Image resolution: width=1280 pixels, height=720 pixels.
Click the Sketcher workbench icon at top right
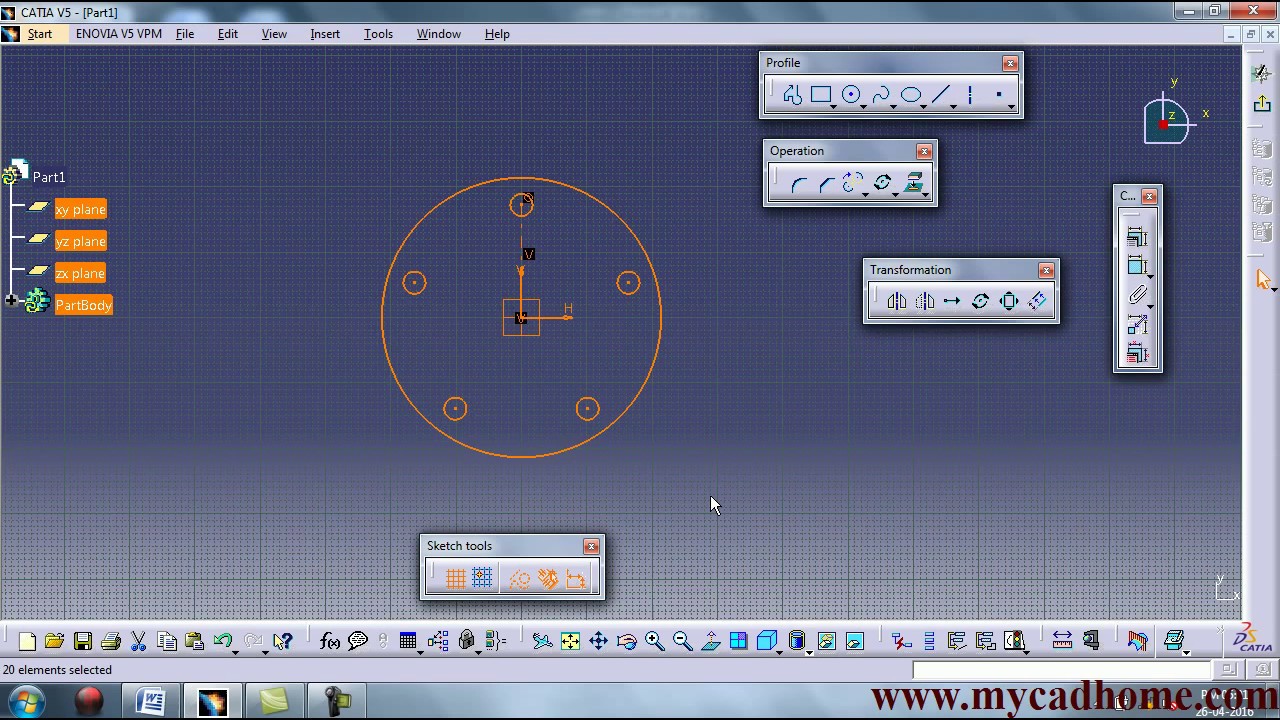click(x=1262, y=72)
